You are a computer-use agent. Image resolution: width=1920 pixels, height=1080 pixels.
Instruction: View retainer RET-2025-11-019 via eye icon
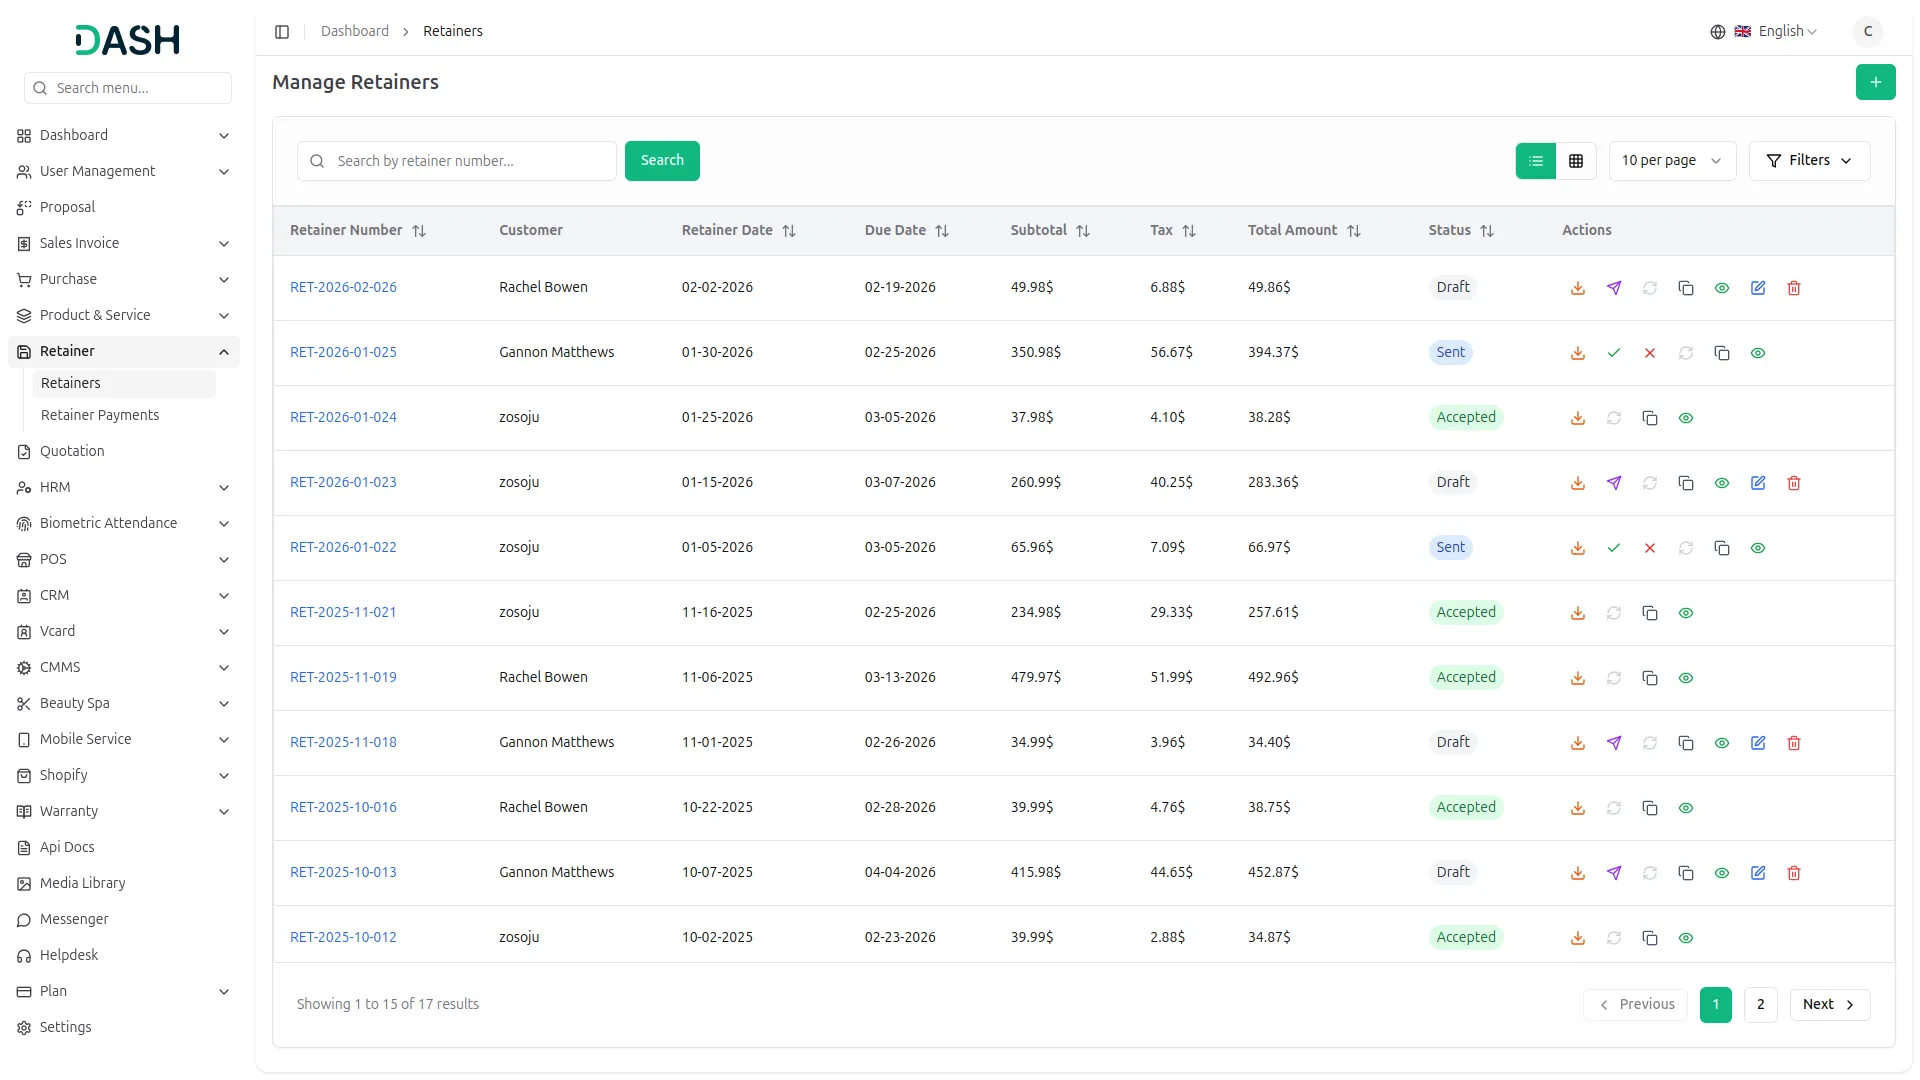1685,678
